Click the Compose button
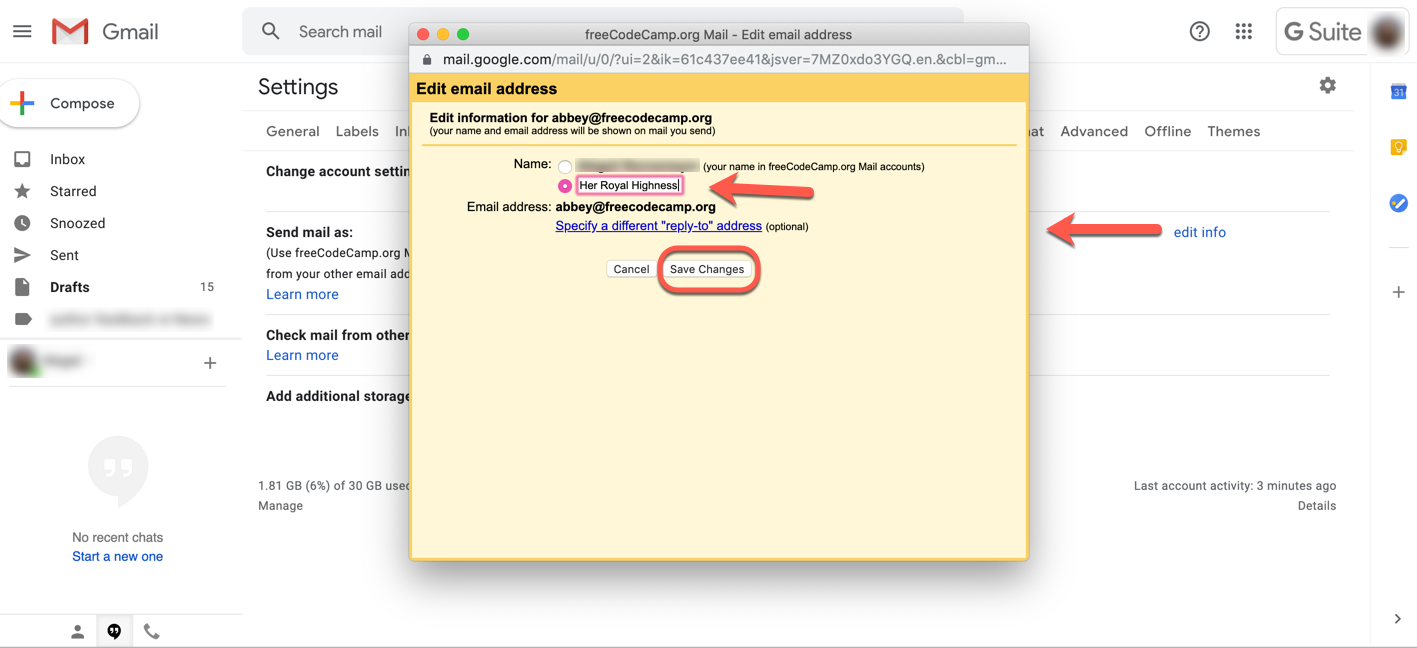1417x648 pixels. 69,103
